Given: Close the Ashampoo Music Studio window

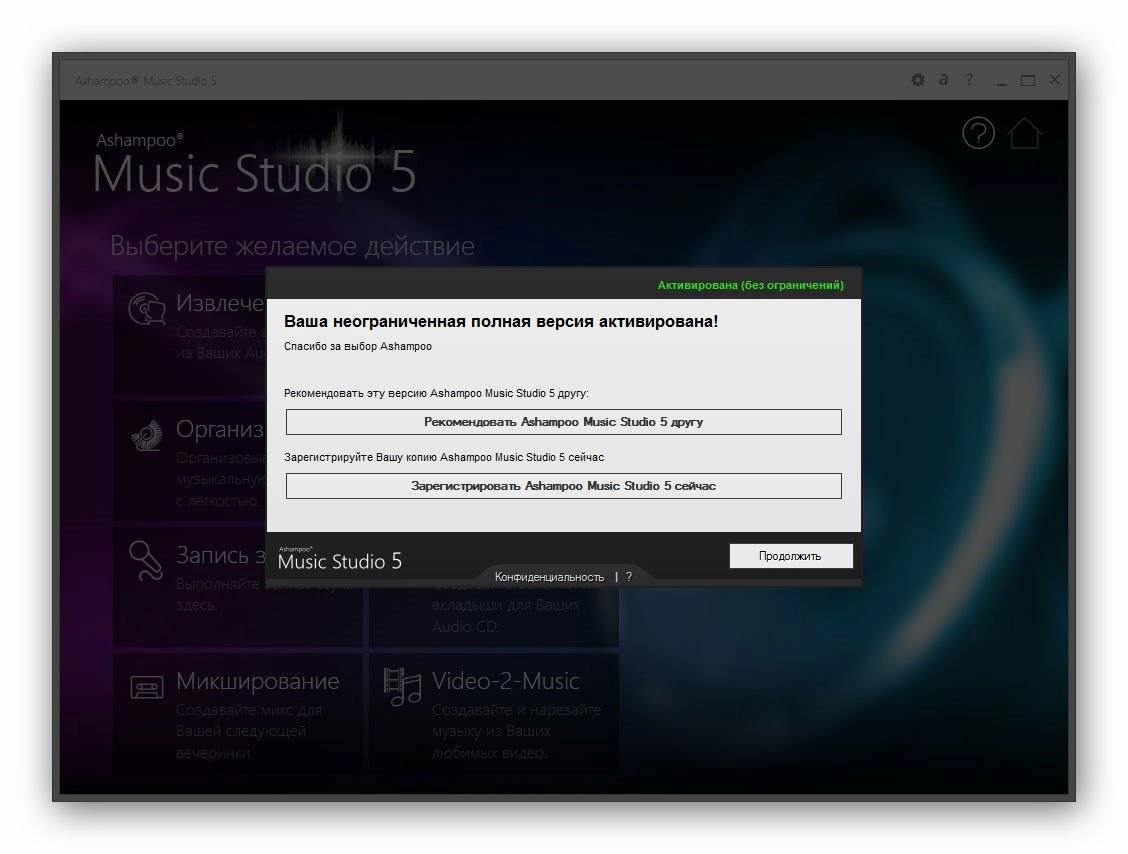Looking at the screenshot, I should [x=1055, y=80].
